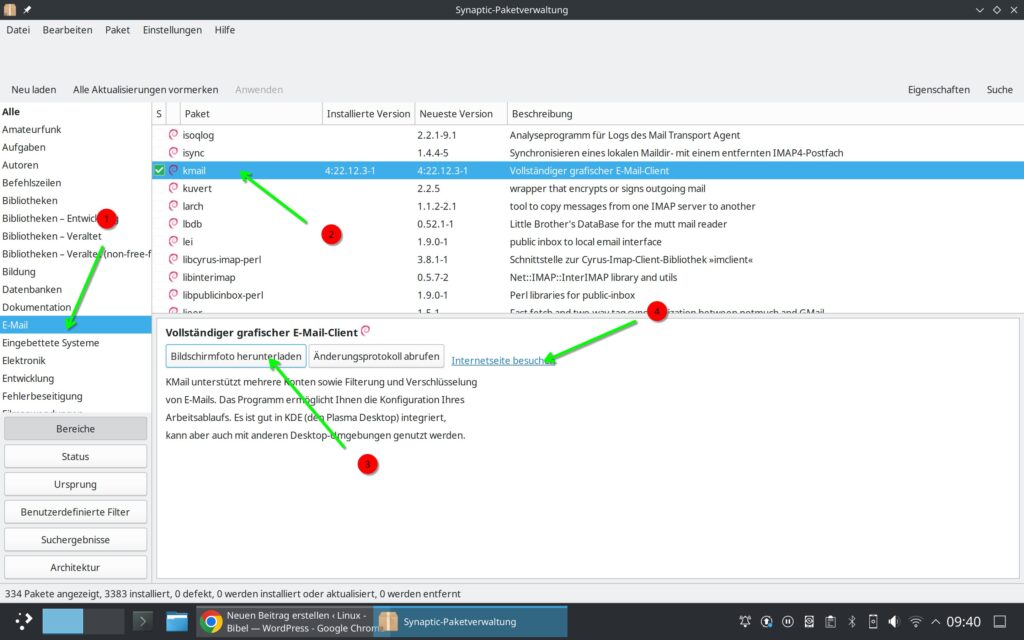Select the Ursprung filter button
The image size is (1024, 640).
[75, 484]
